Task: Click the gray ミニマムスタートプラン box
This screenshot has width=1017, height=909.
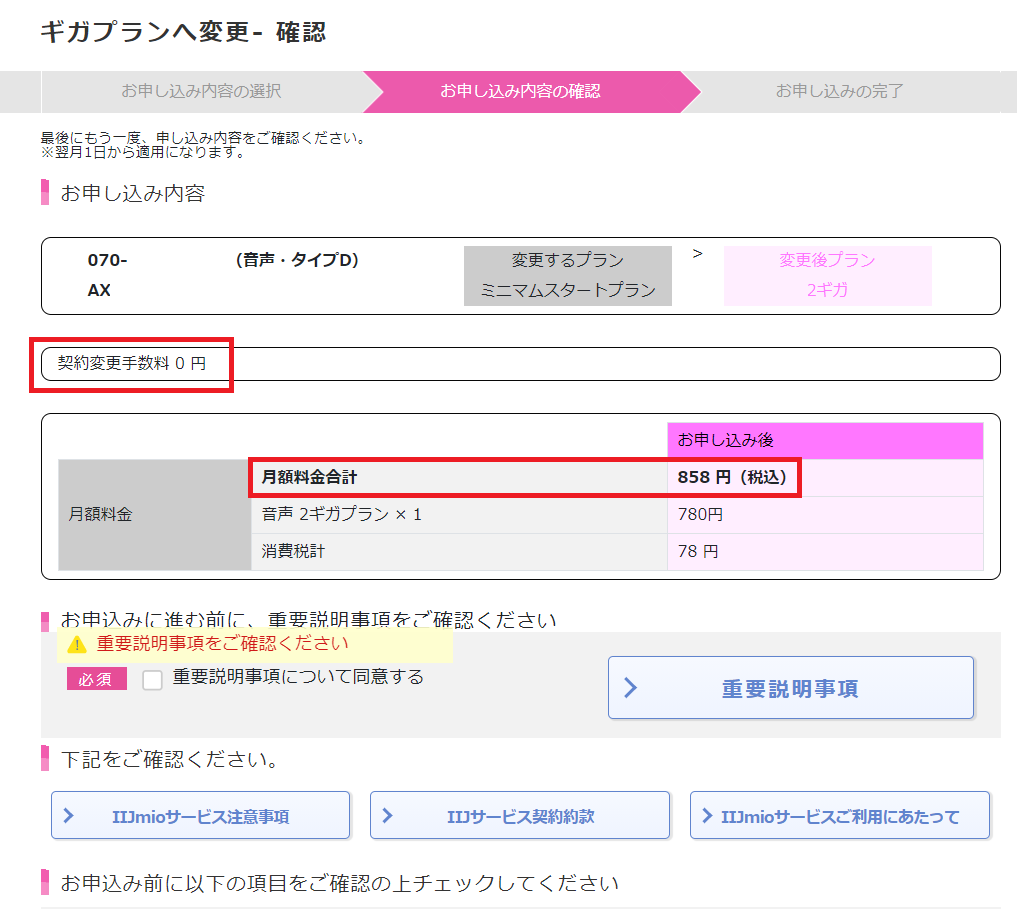Action: click(568, 276)
